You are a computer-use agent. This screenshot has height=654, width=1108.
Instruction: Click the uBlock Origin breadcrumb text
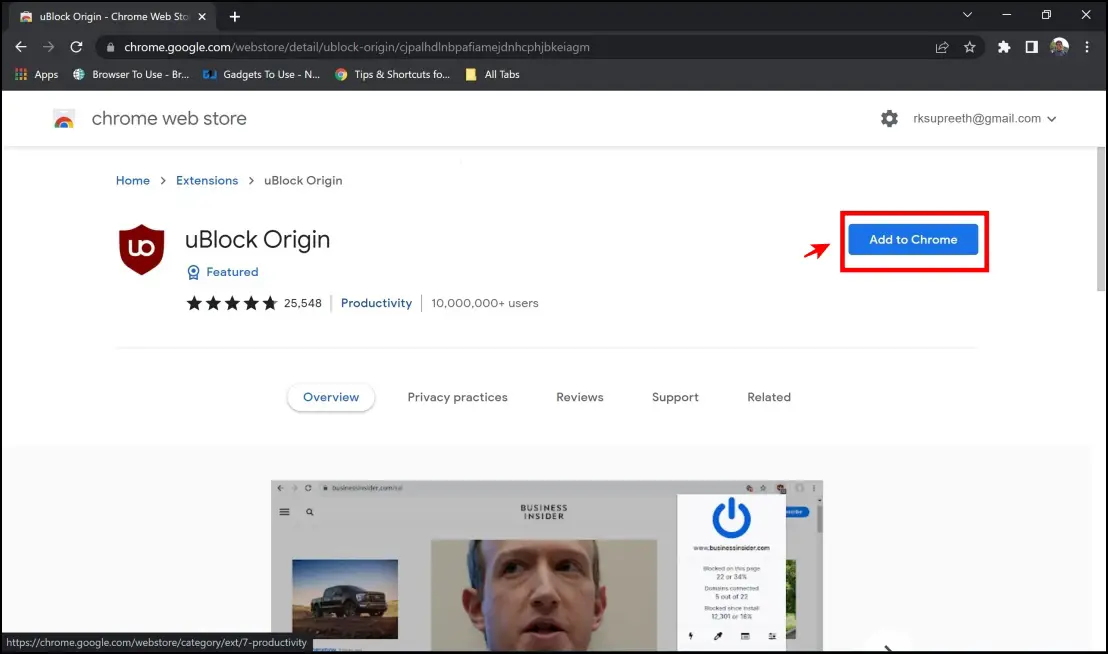(303, 181)
